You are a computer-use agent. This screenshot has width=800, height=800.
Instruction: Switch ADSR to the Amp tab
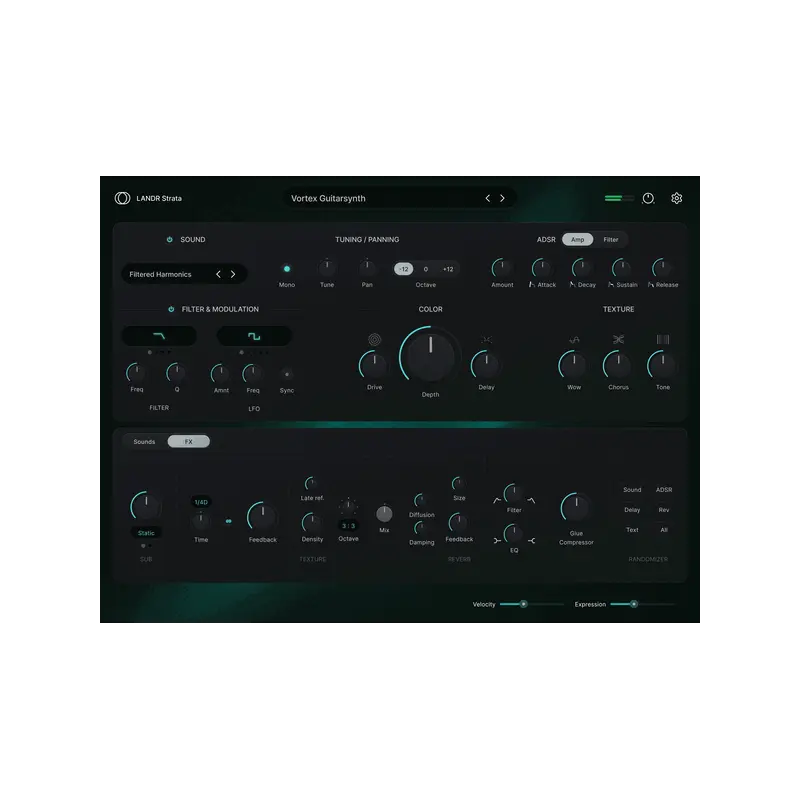tap(578, 239)
